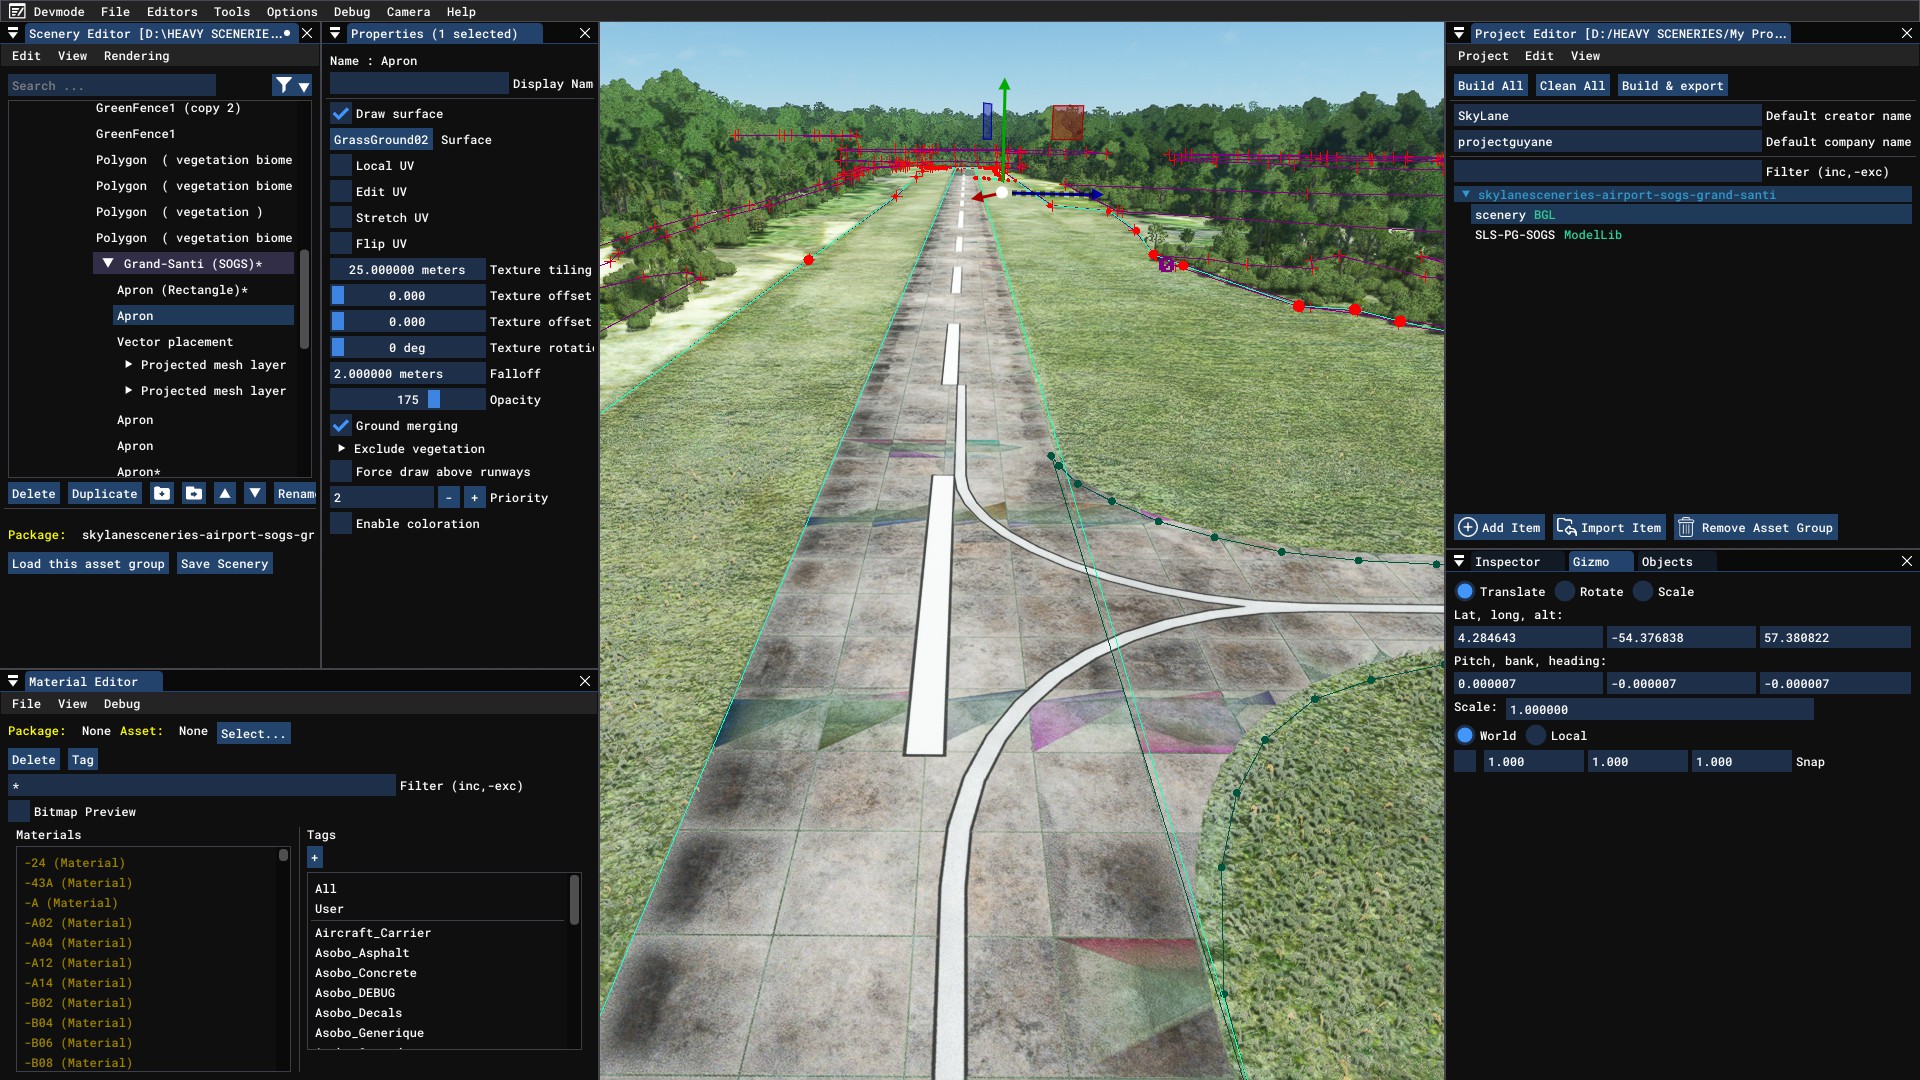Image resolution: width=1920 pixels, height=1080 pixels.
Task: Toggle the Ground merging checkbox
Action: [x=341, y=425]
